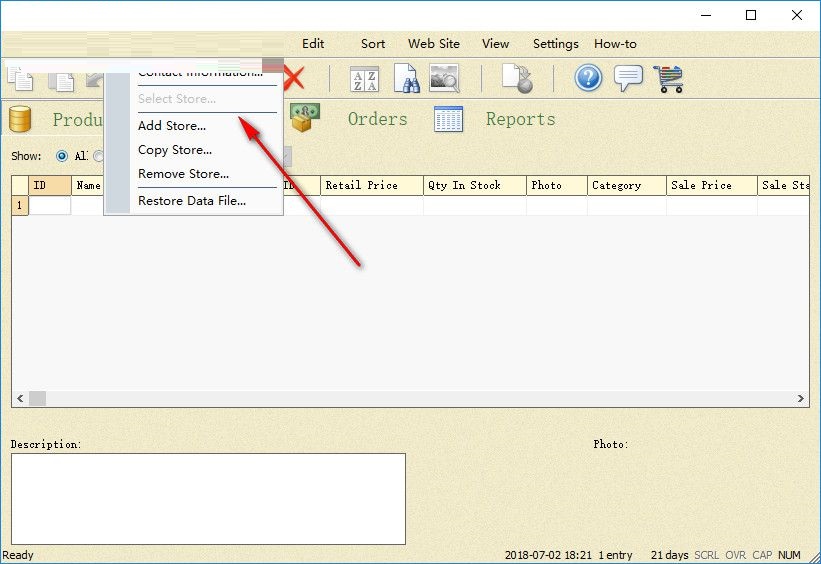This screenshot has height=564, width=821.
Task: Click the second gray documents toolbar icon
Action: point(61,82)
